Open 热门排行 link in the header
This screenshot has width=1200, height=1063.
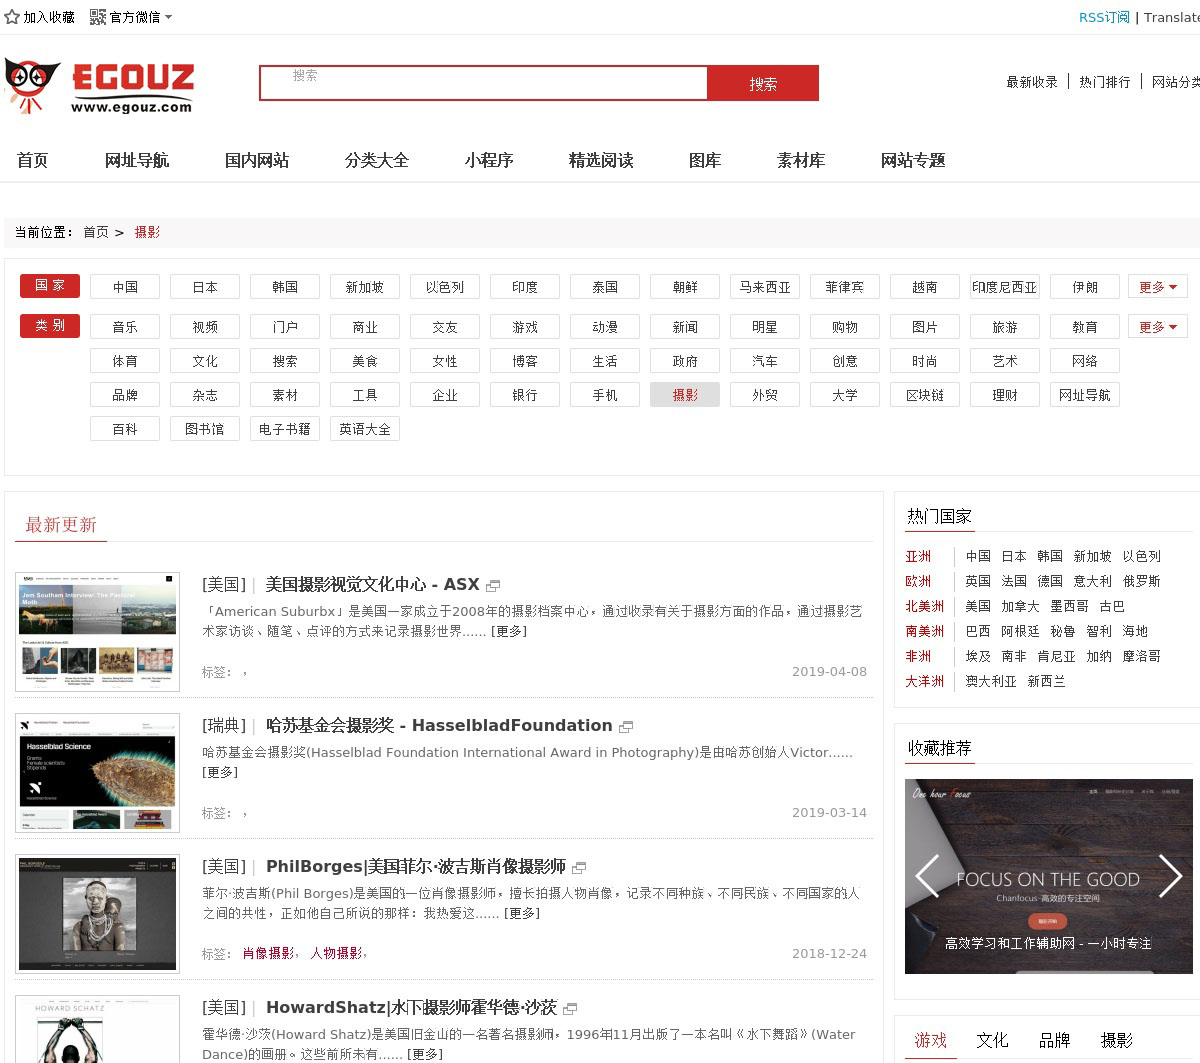[x=1105, y=82]
